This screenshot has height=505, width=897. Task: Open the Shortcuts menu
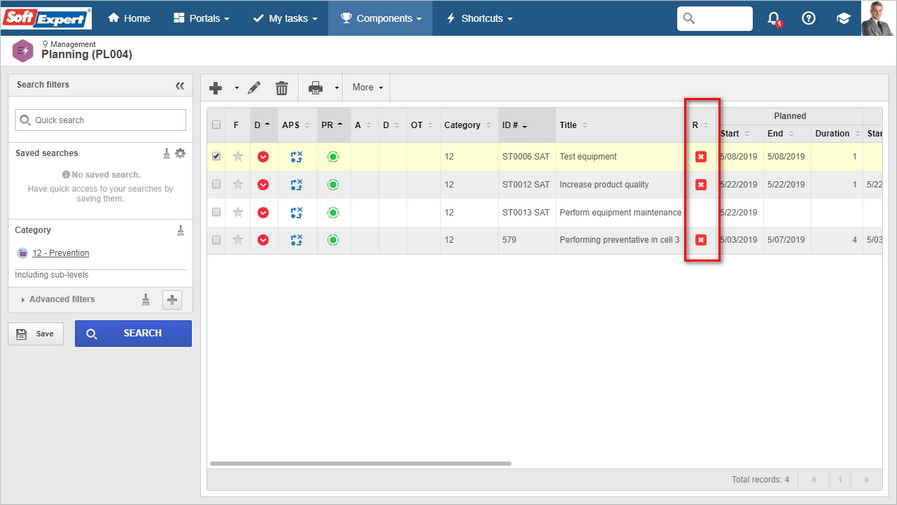pos(479,18)
